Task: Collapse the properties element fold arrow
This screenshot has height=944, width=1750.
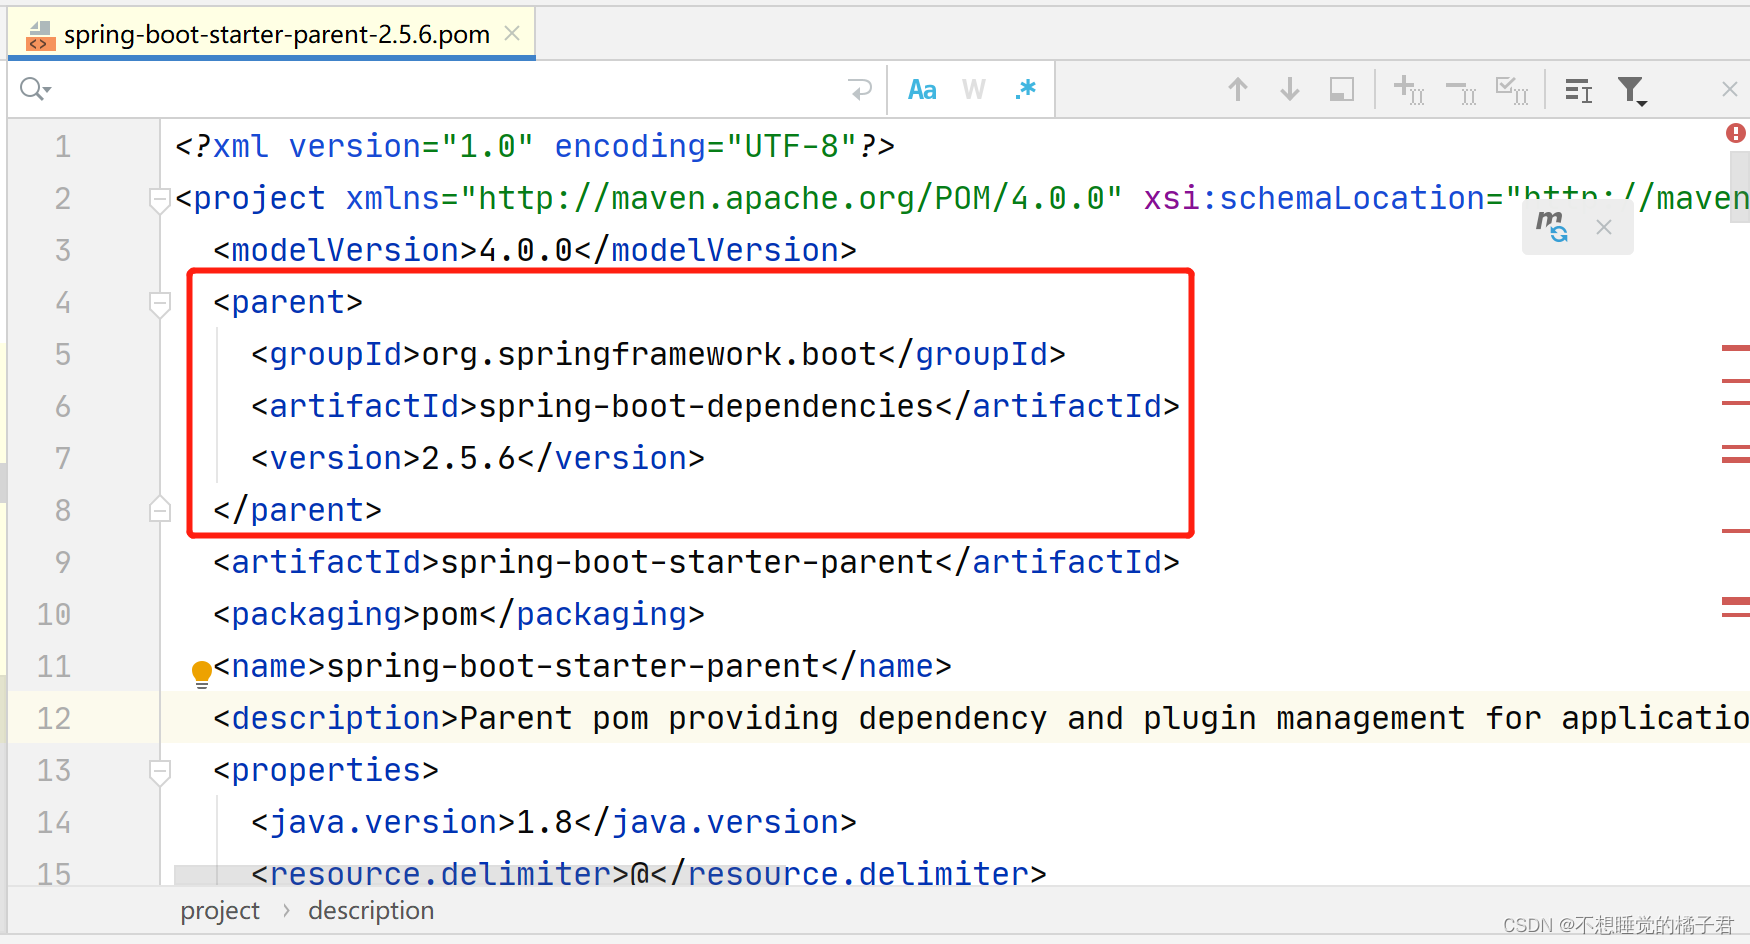Action: (x=159, y=770)
